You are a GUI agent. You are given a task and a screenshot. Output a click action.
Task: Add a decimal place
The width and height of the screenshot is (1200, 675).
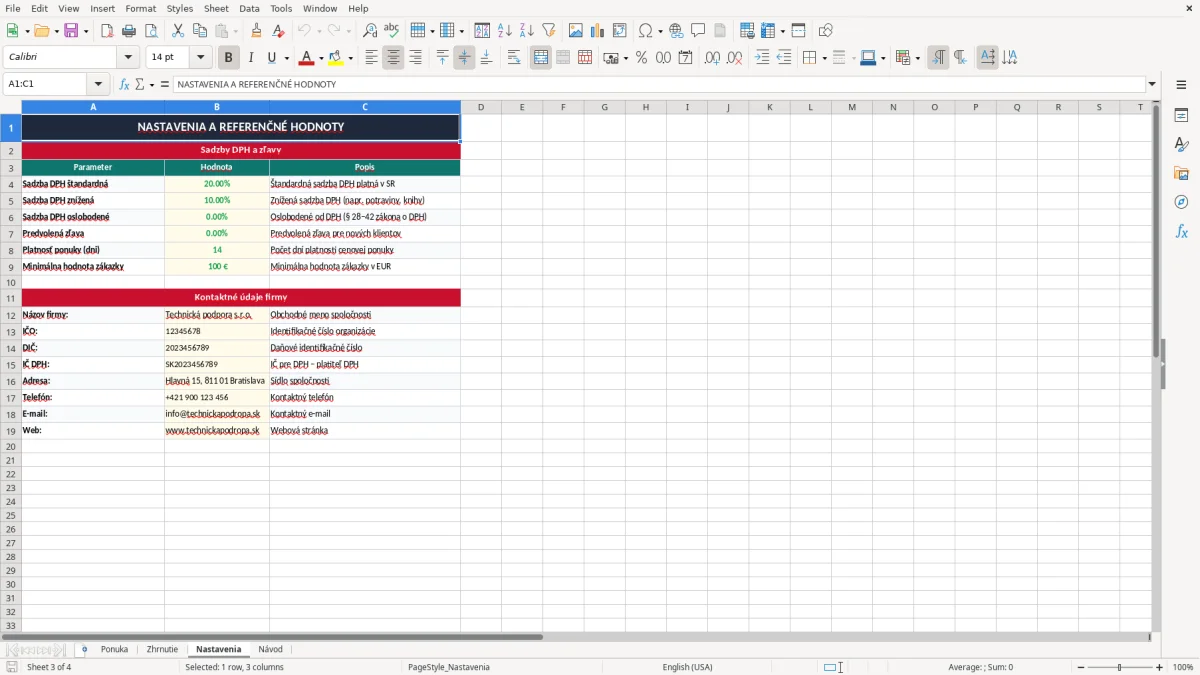712,58
